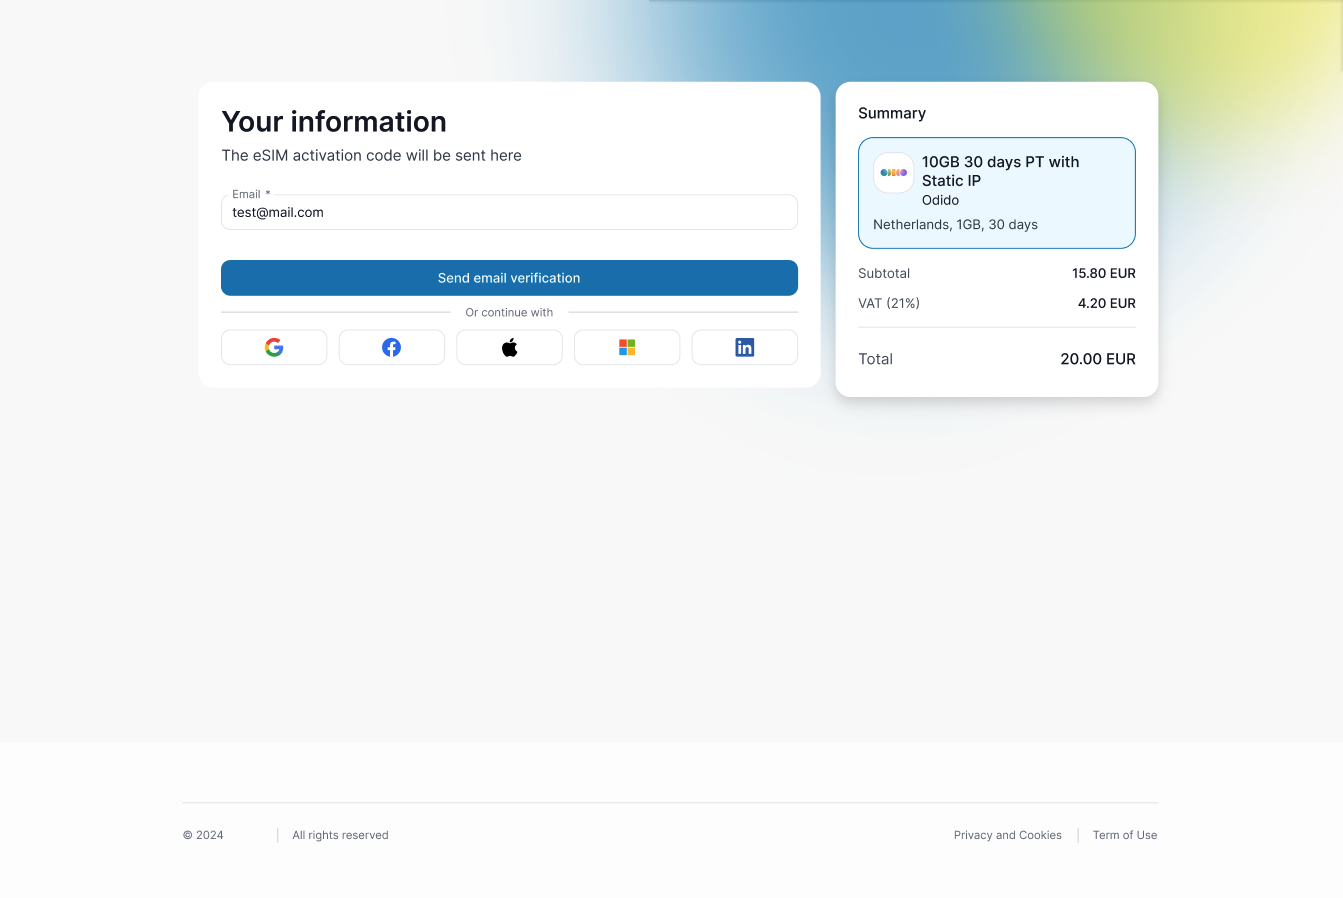Click the Netherlands, 1GB, 30 days text
This screenshot has height=898, width=1343.
pyautogui.click(x=955, y=224)
